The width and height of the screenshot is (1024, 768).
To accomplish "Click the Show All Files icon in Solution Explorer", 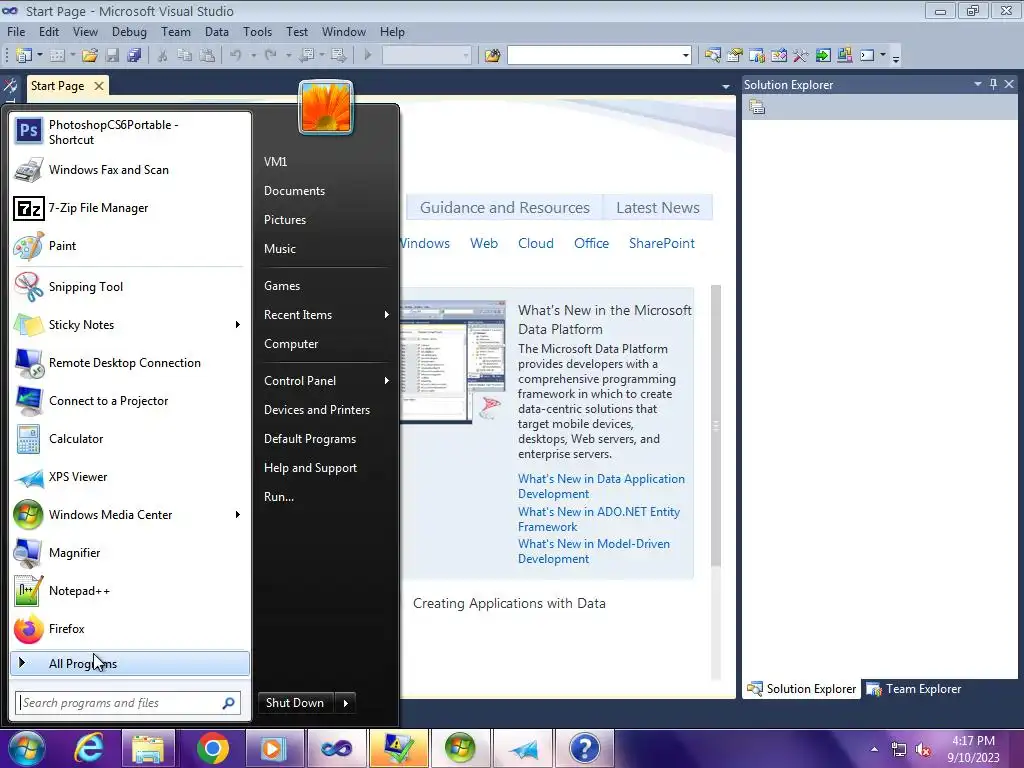I will (757, 107).
